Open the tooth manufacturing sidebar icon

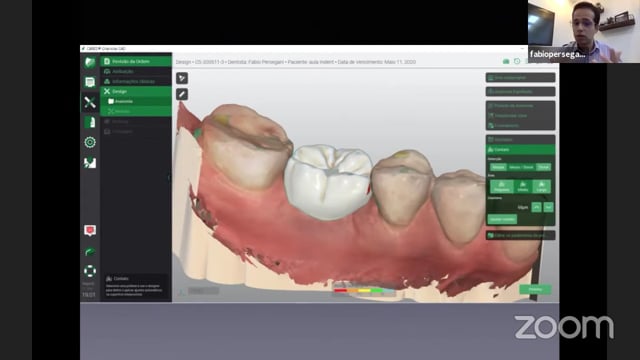[x=90, y=122]
